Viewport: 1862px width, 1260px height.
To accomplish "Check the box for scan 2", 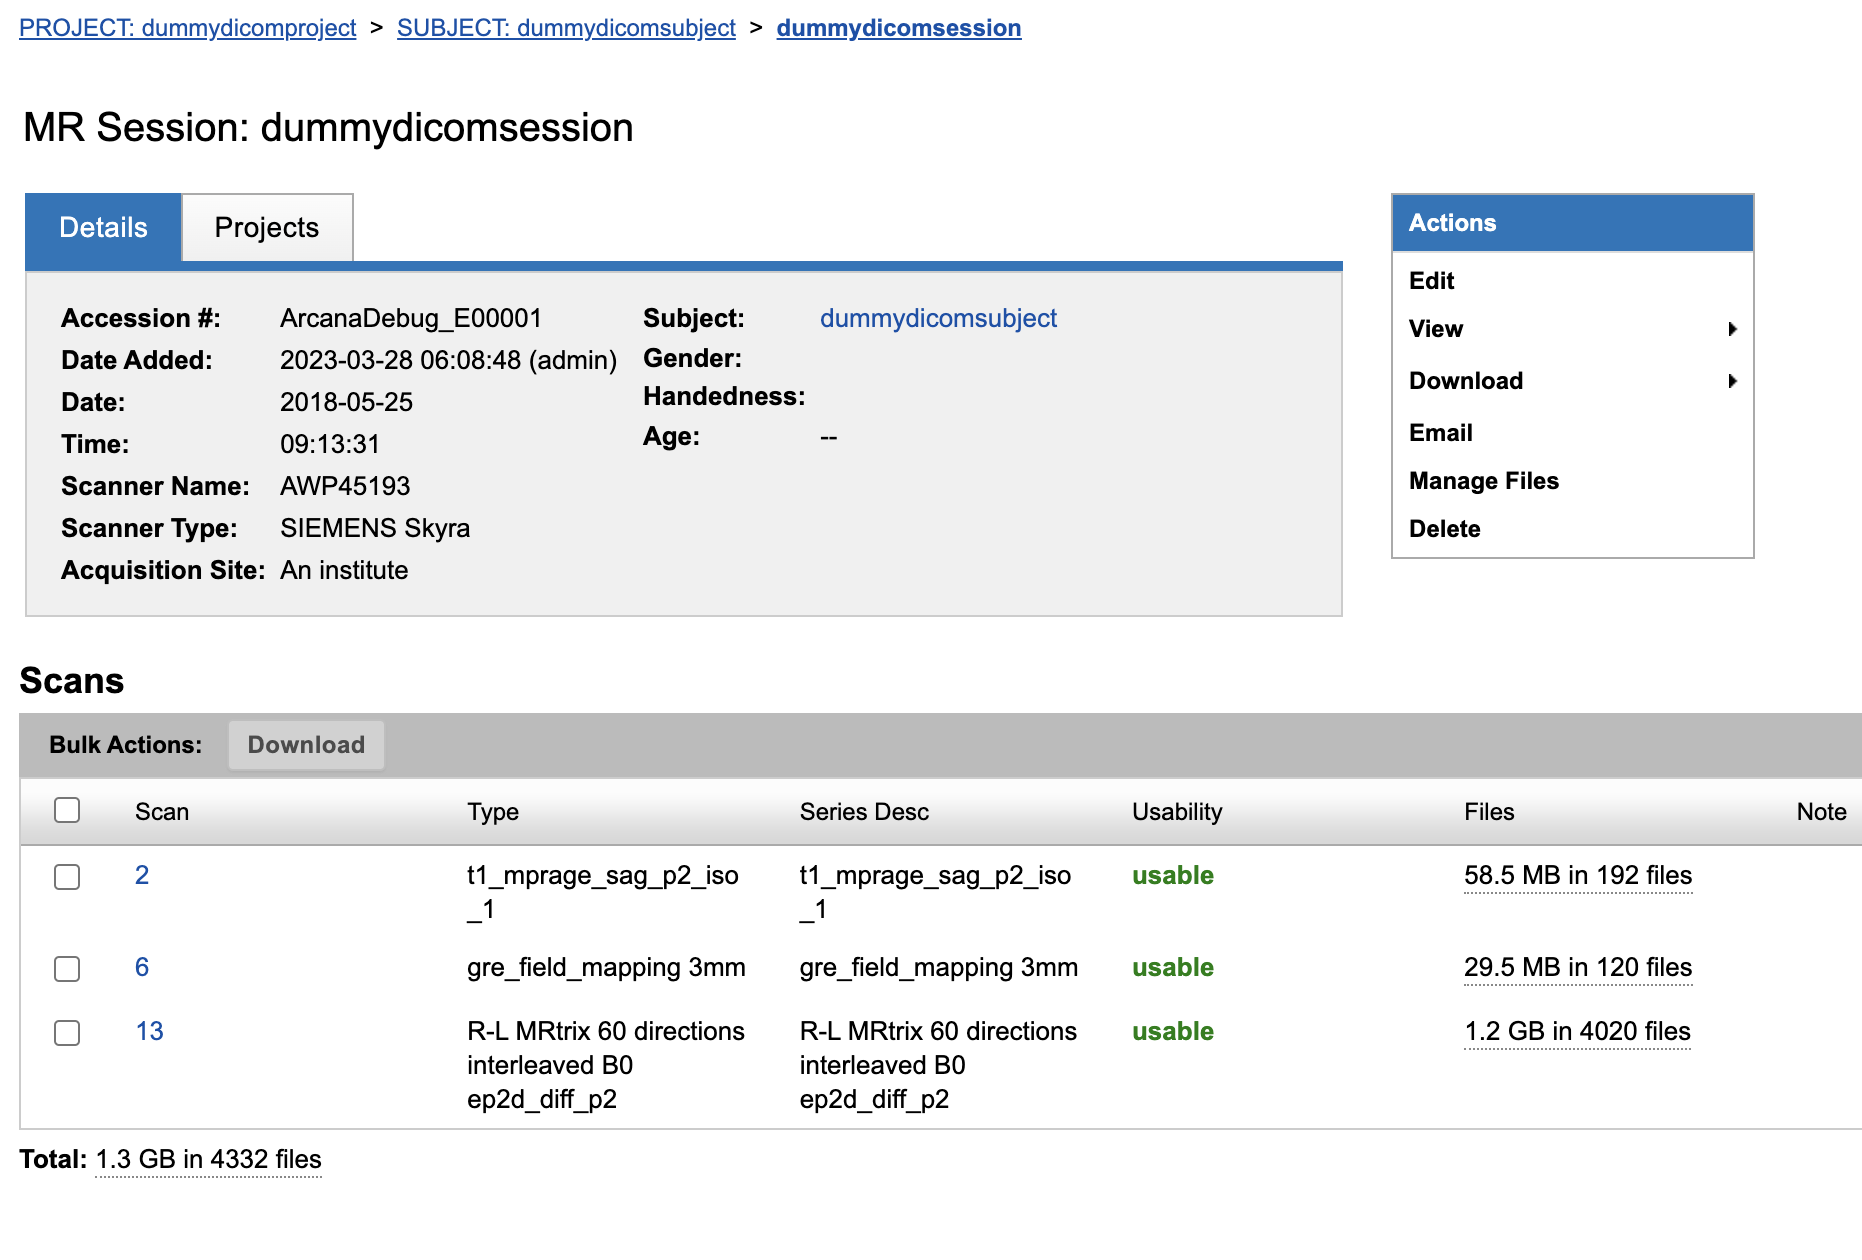I will tap(67, 877).
